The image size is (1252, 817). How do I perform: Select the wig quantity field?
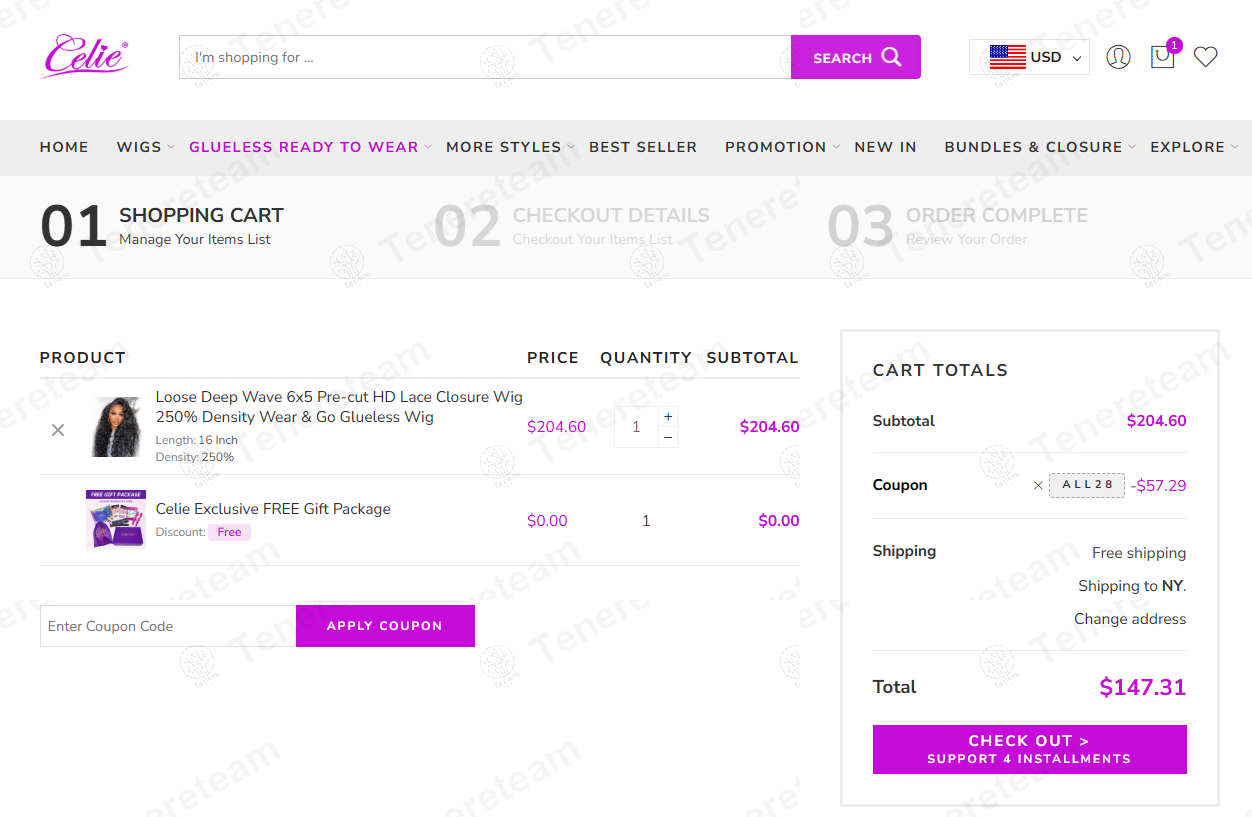636,427
